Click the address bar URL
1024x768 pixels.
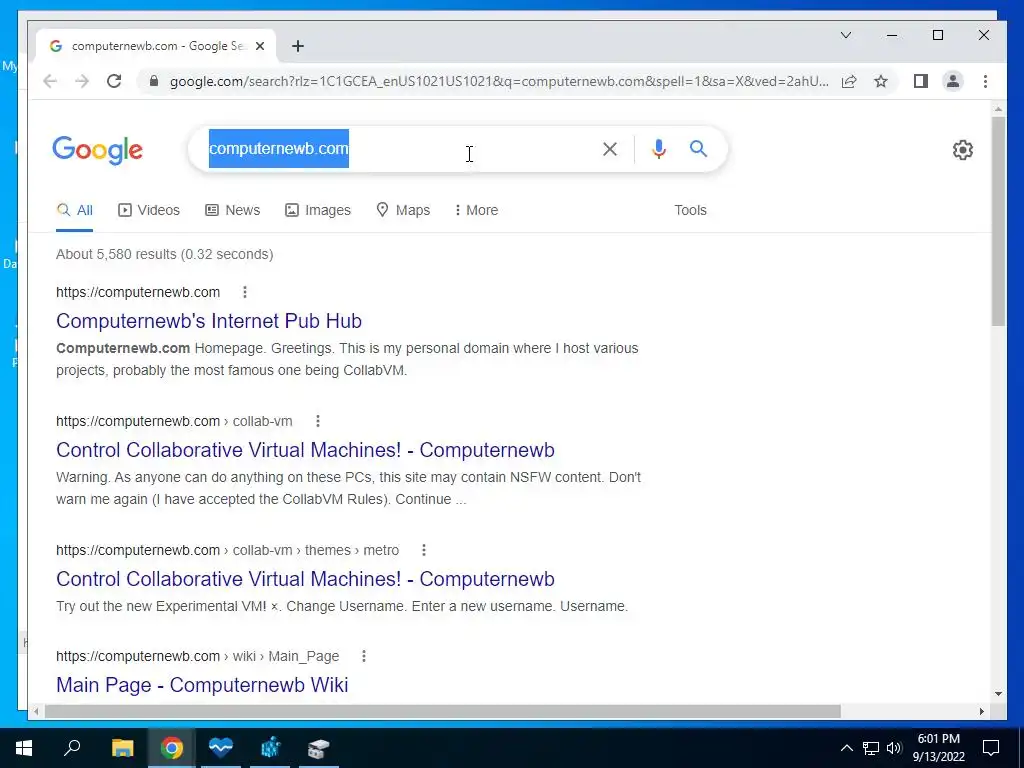[x=499, y=81]
